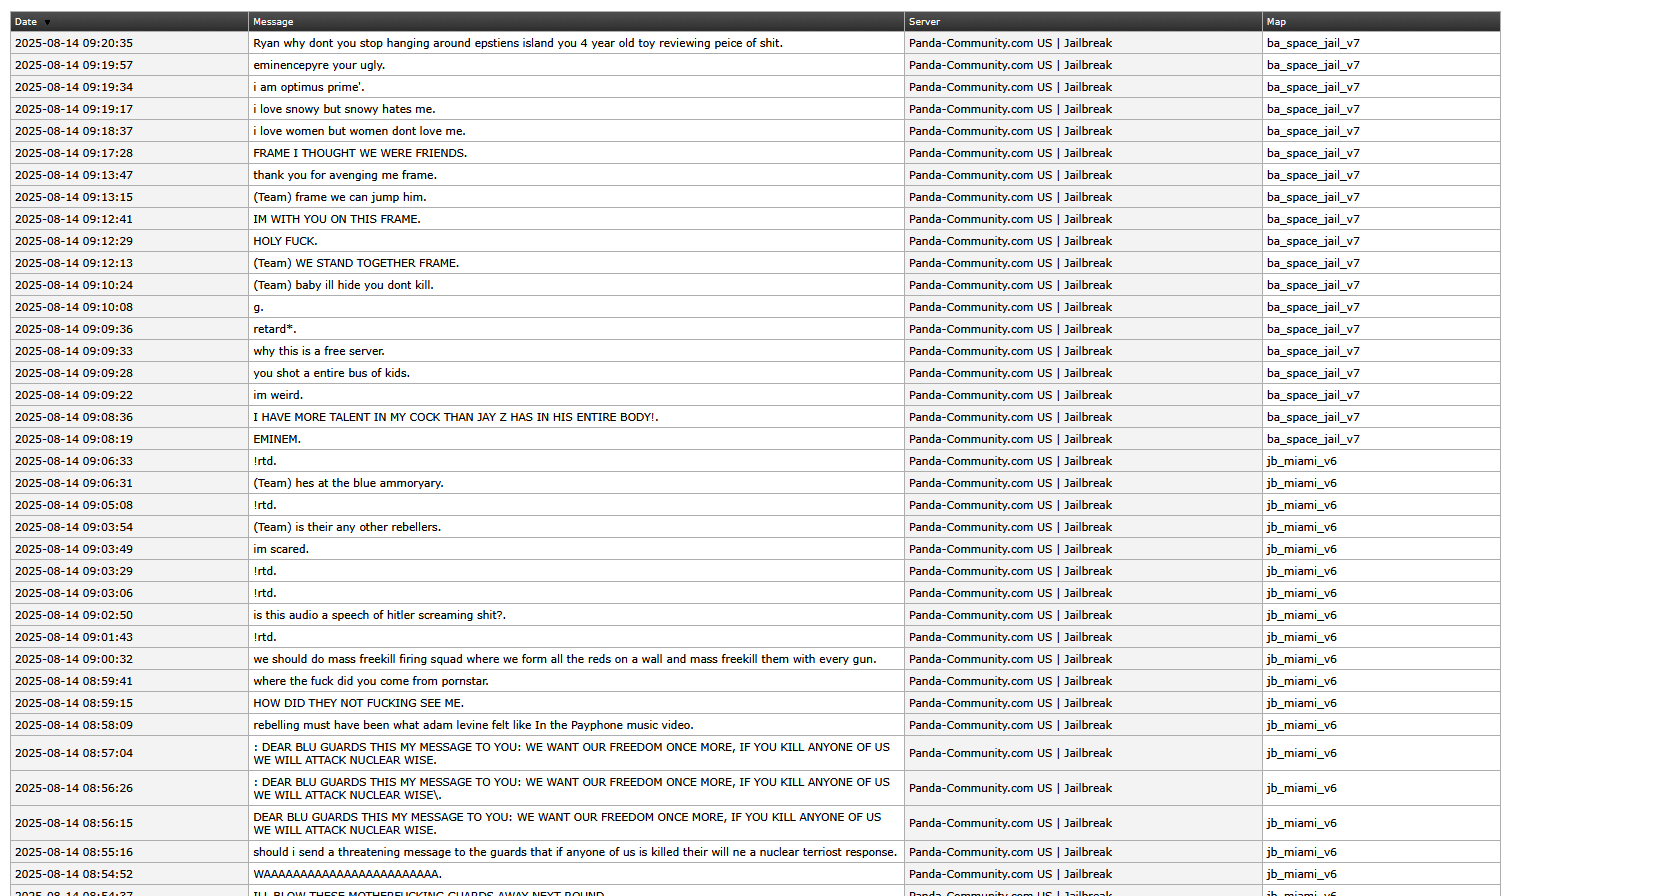The height and width of the screenshot is (896, 1660).
Task: Click the date 2025-08-14 09:12:41
Action: click(x=74, y=219)
